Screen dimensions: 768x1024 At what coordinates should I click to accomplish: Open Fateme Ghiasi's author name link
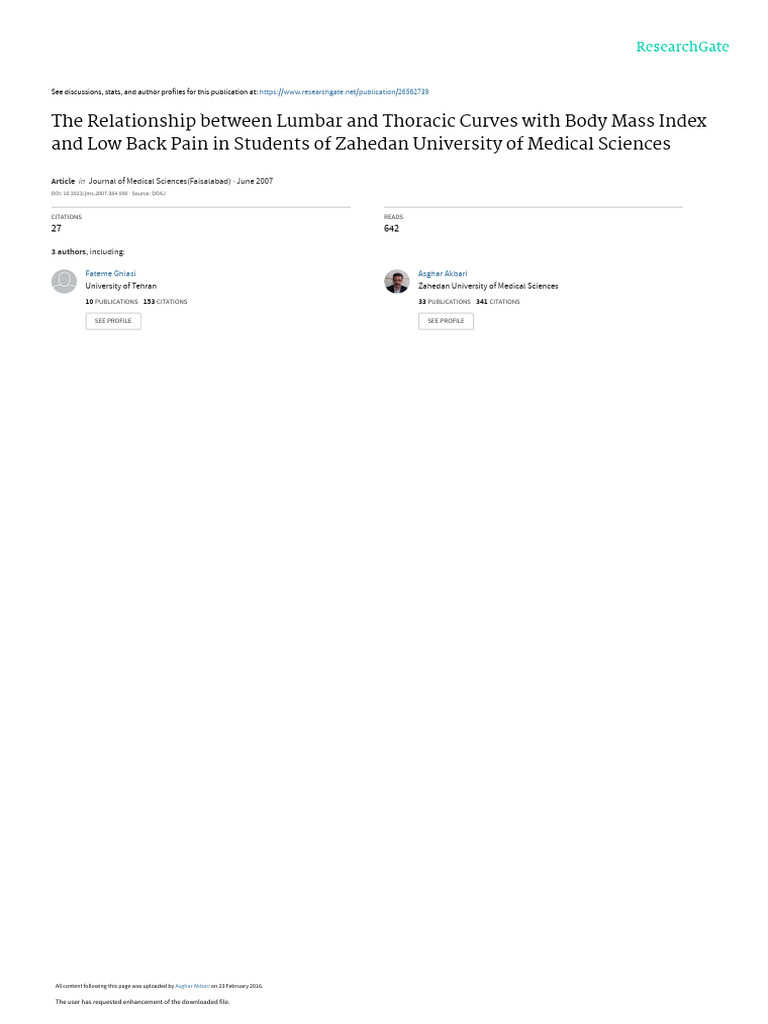[110, 274]
